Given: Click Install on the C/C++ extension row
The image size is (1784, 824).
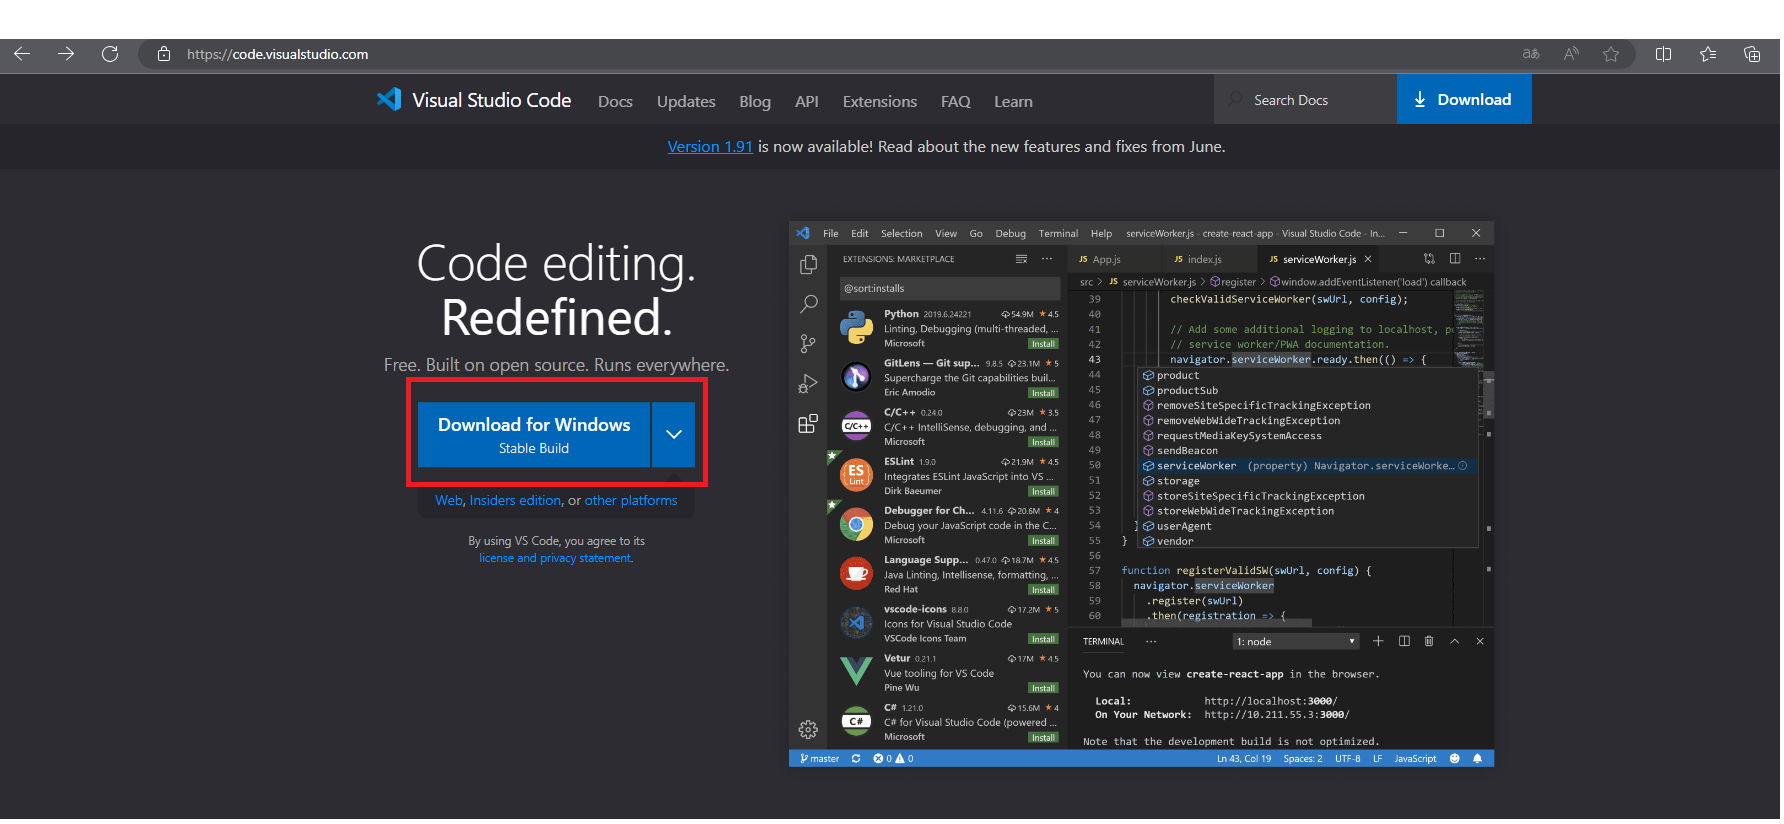Looking at the screenshot, I should (x=1043, y=442).
